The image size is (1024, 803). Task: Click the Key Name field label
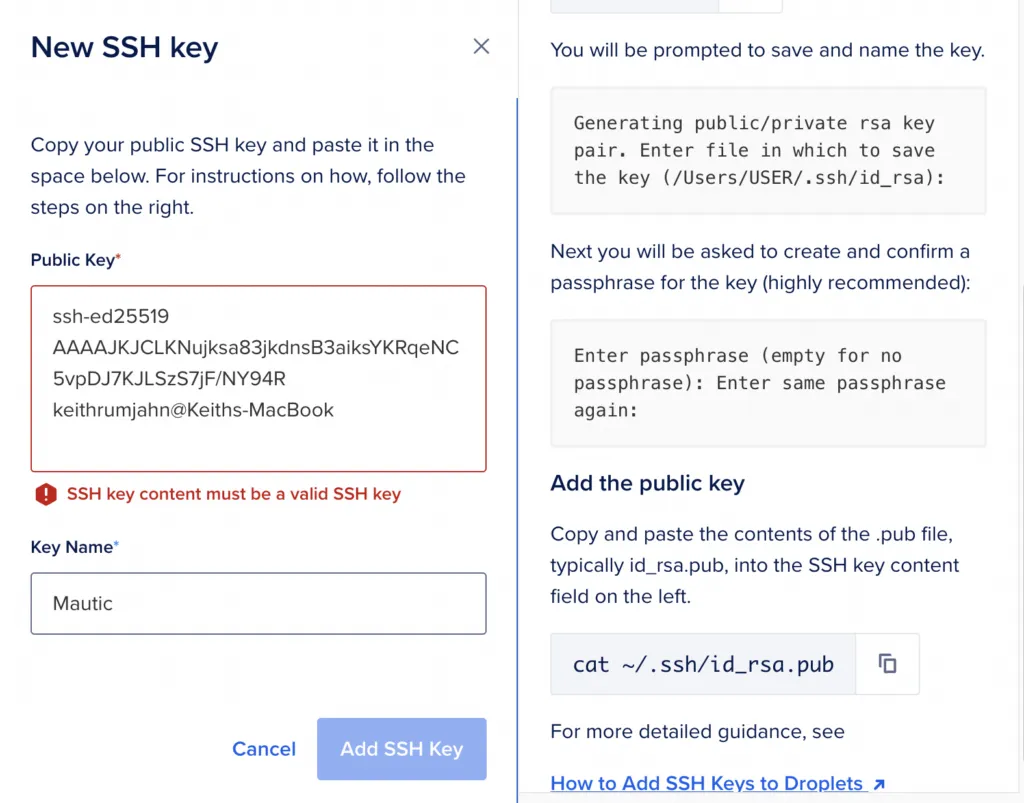[x=72, y=547]
